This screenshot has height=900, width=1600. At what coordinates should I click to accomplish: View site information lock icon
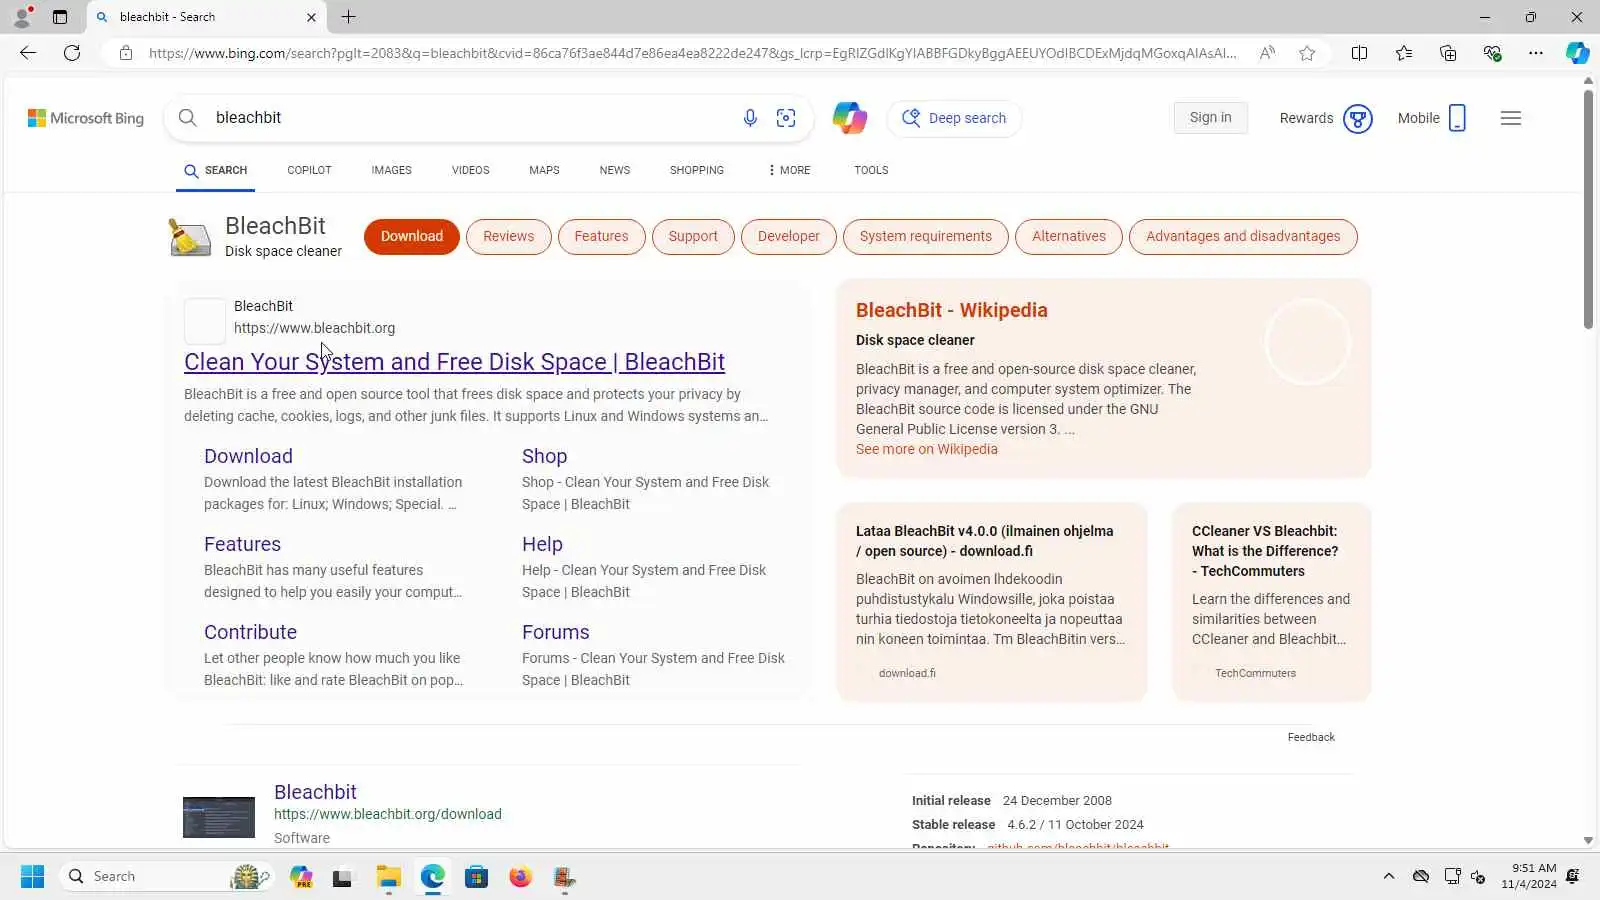[x=126, y=53]
